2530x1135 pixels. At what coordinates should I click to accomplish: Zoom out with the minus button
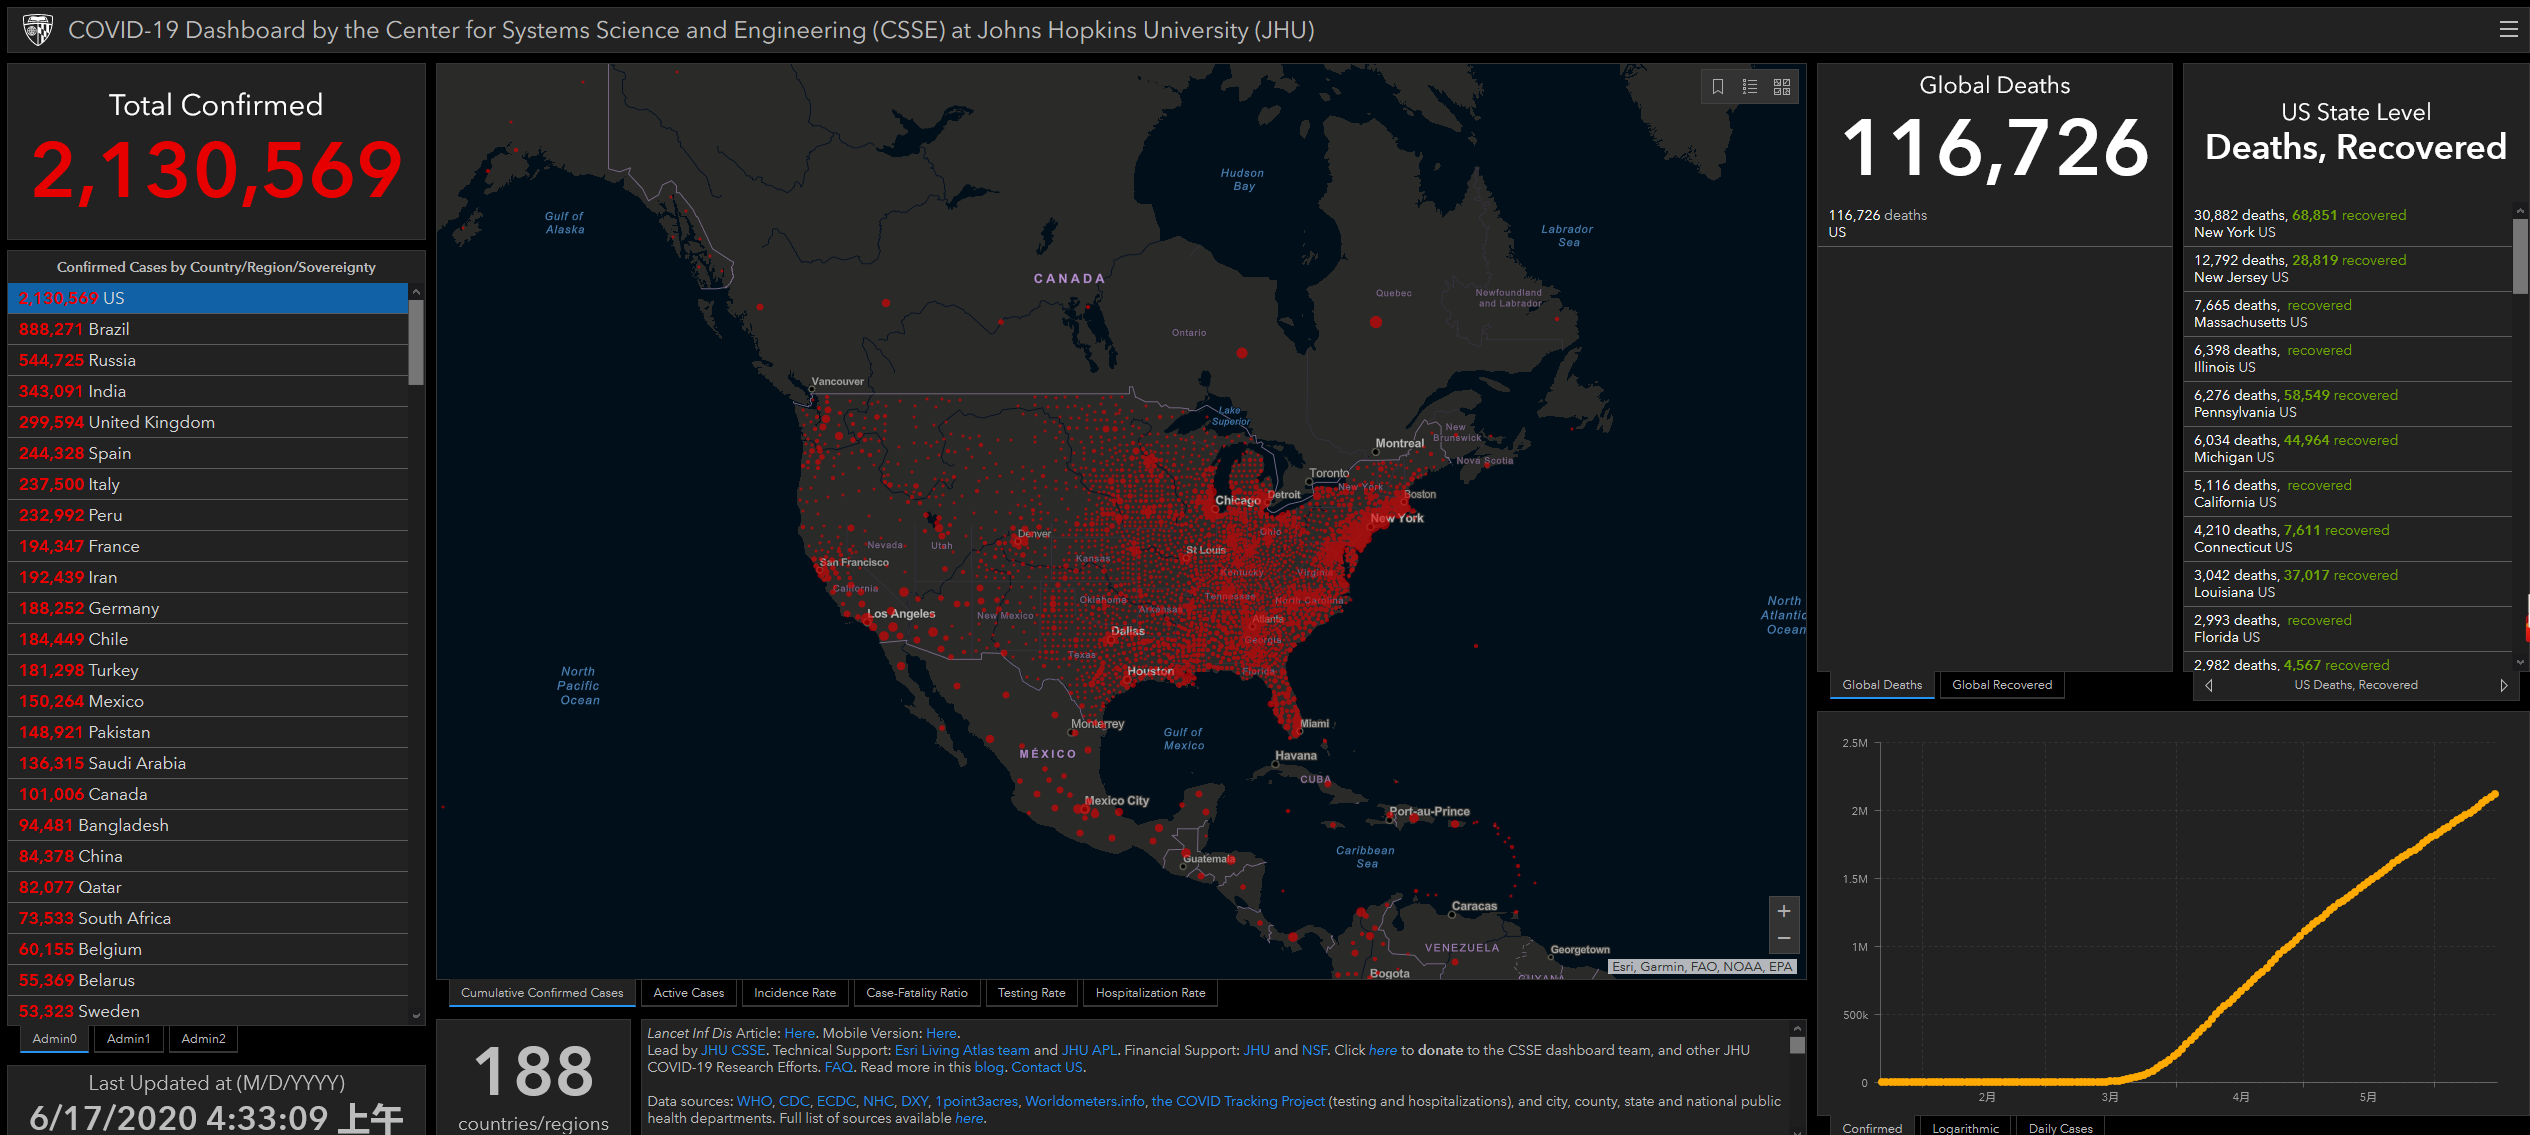tap(1783, 938)
